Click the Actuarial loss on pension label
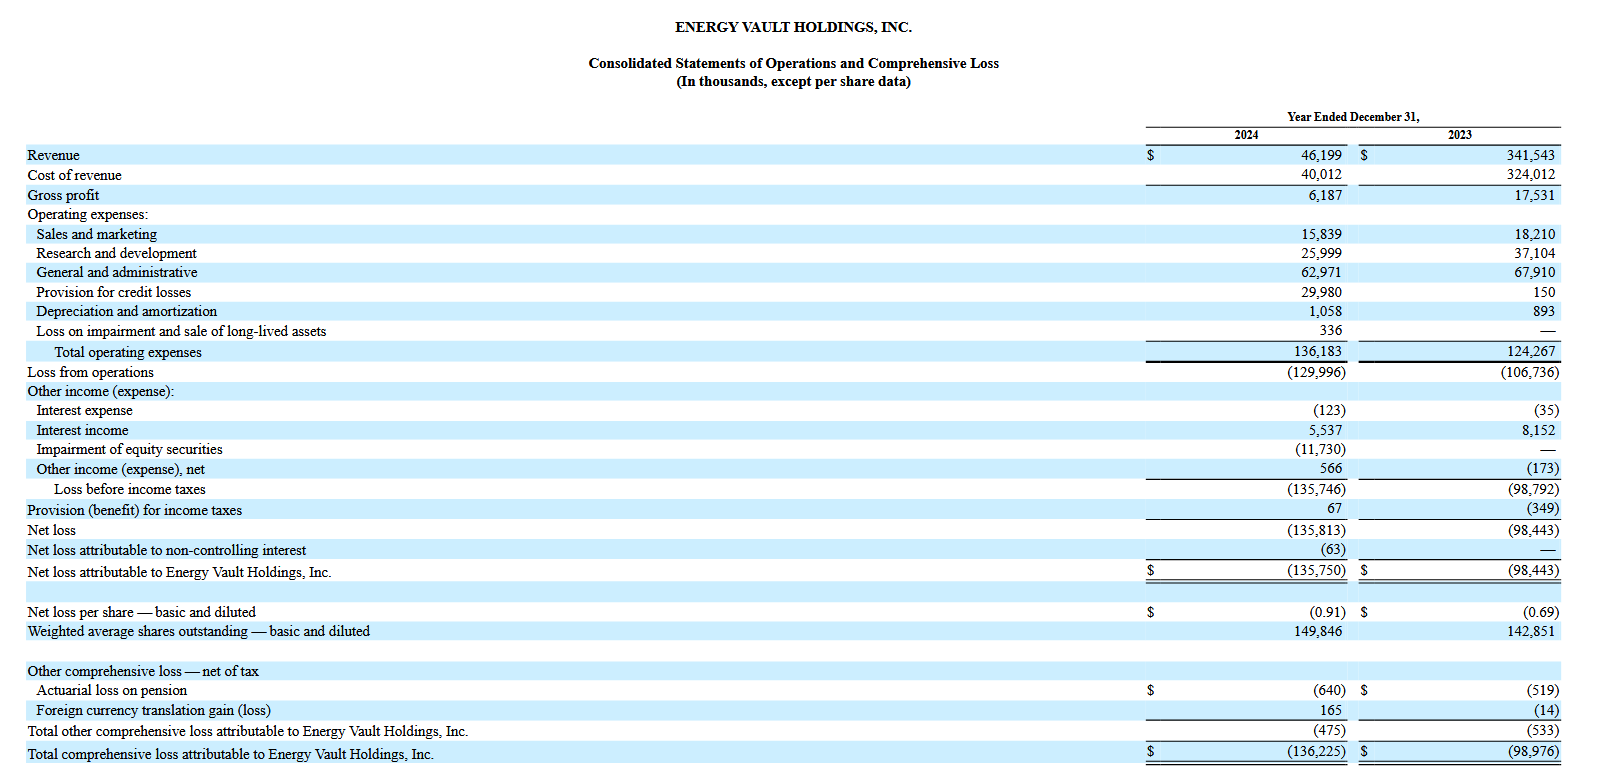 [111, 690]
